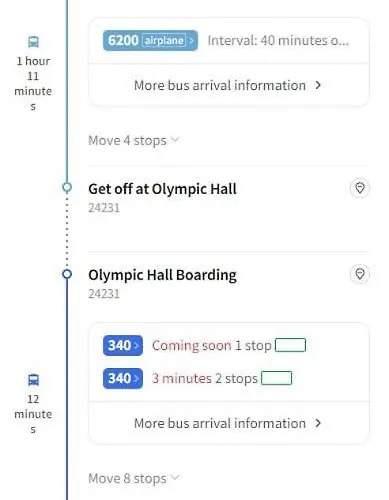Open More bus arrival information for the 6200 bus
389x500 pixels.
229,85
